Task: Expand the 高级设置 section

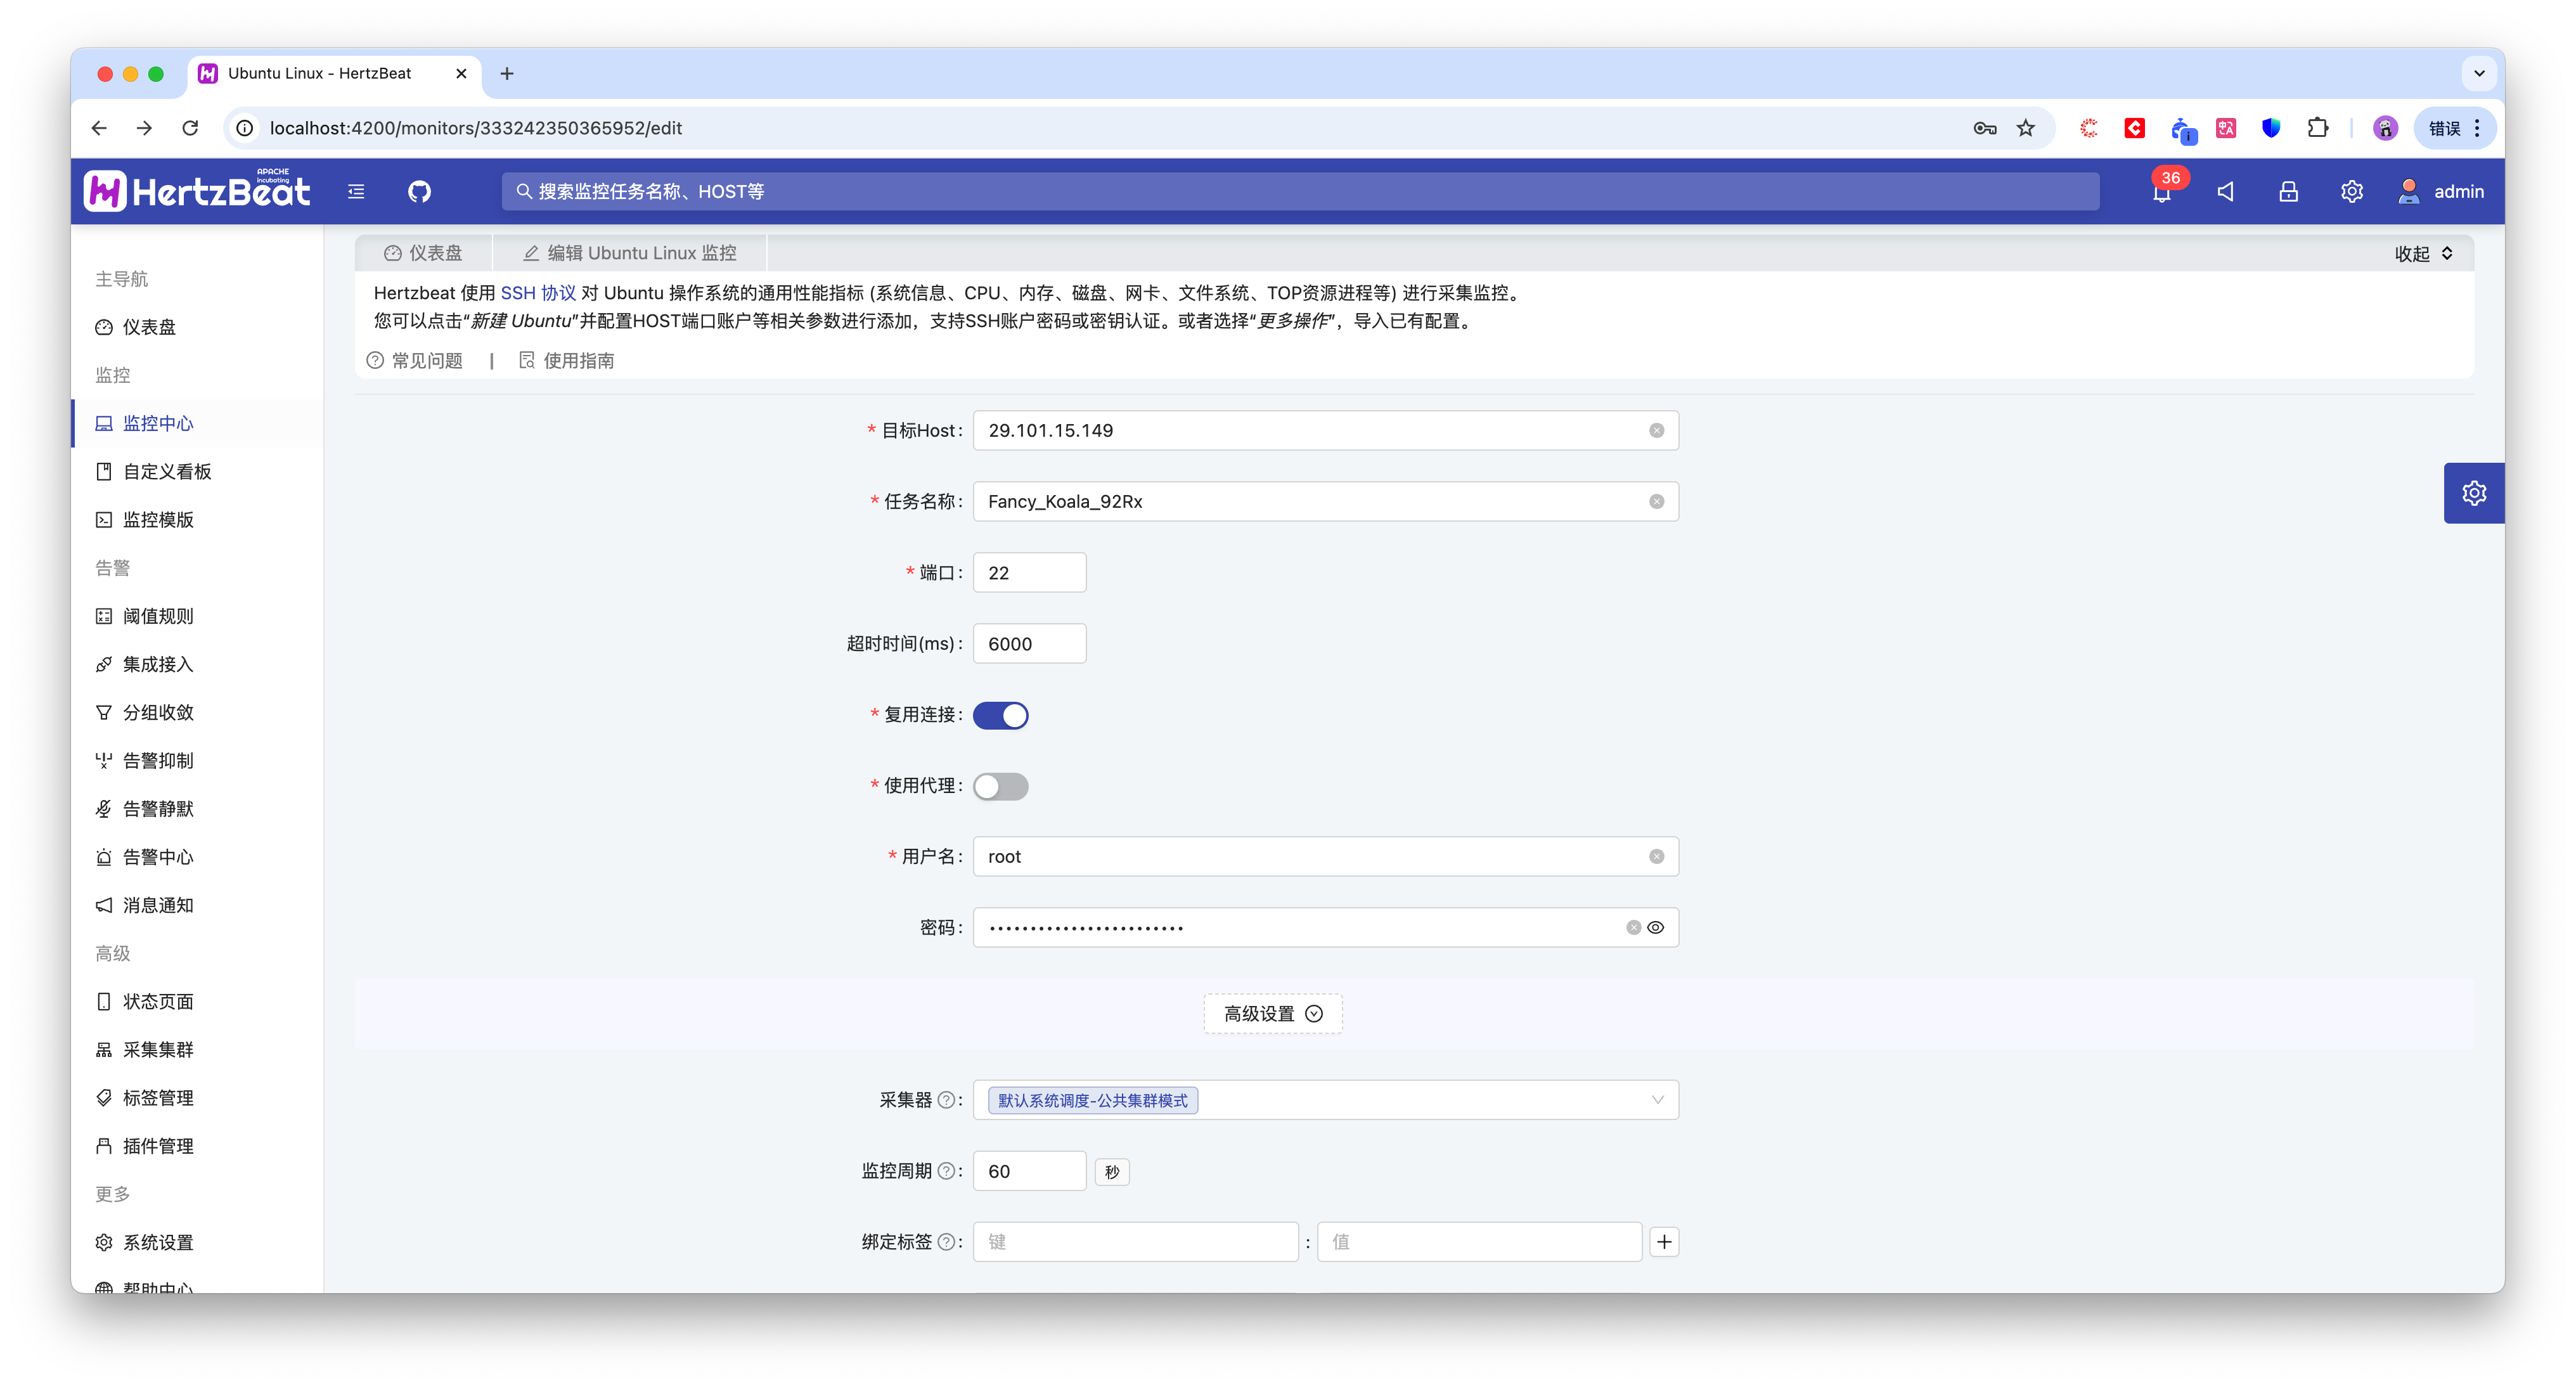Action: [x=1272, y=1013]
